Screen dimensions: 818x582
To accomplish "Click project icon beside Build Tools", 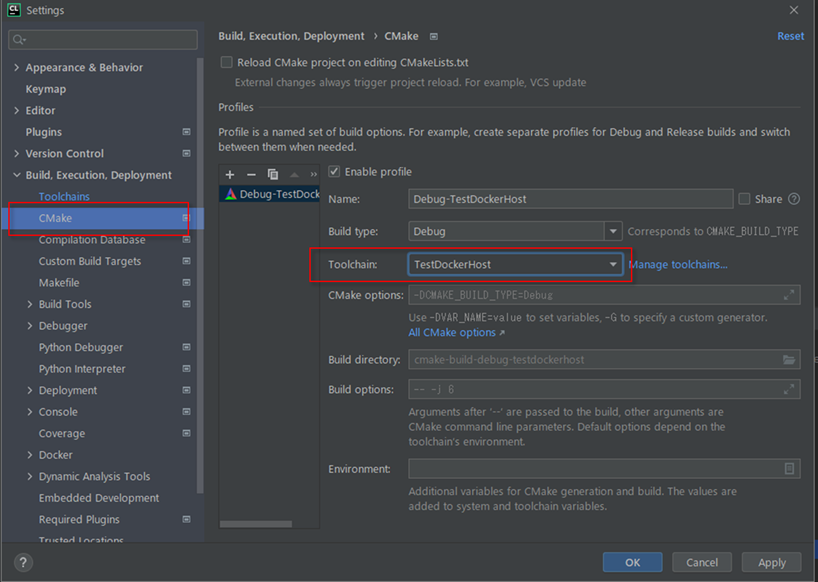I will pyautogui.click(x=186, y=304).
